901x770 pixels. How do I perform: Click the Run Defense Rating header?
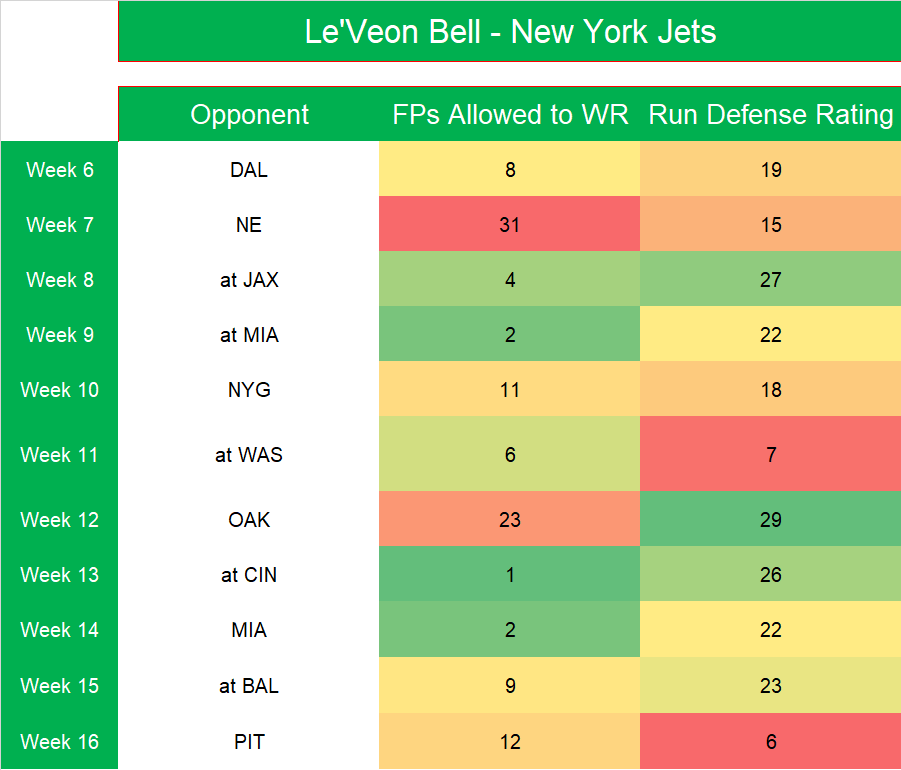[770, 115]
